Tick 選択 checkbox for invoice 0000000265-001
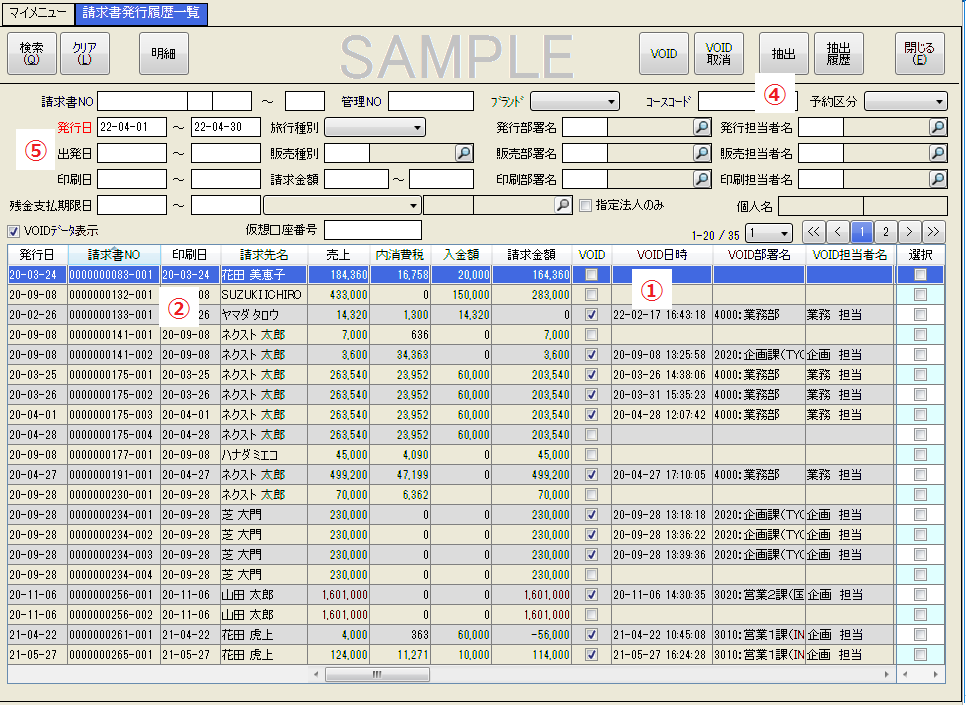 920,655
